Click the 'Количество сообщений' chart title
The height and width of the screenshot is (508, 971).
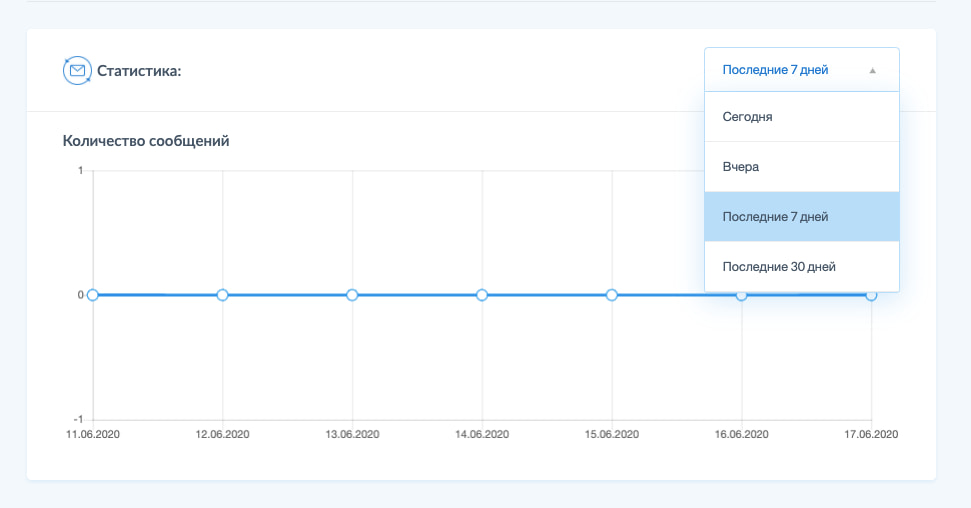(x=146, y=141)
